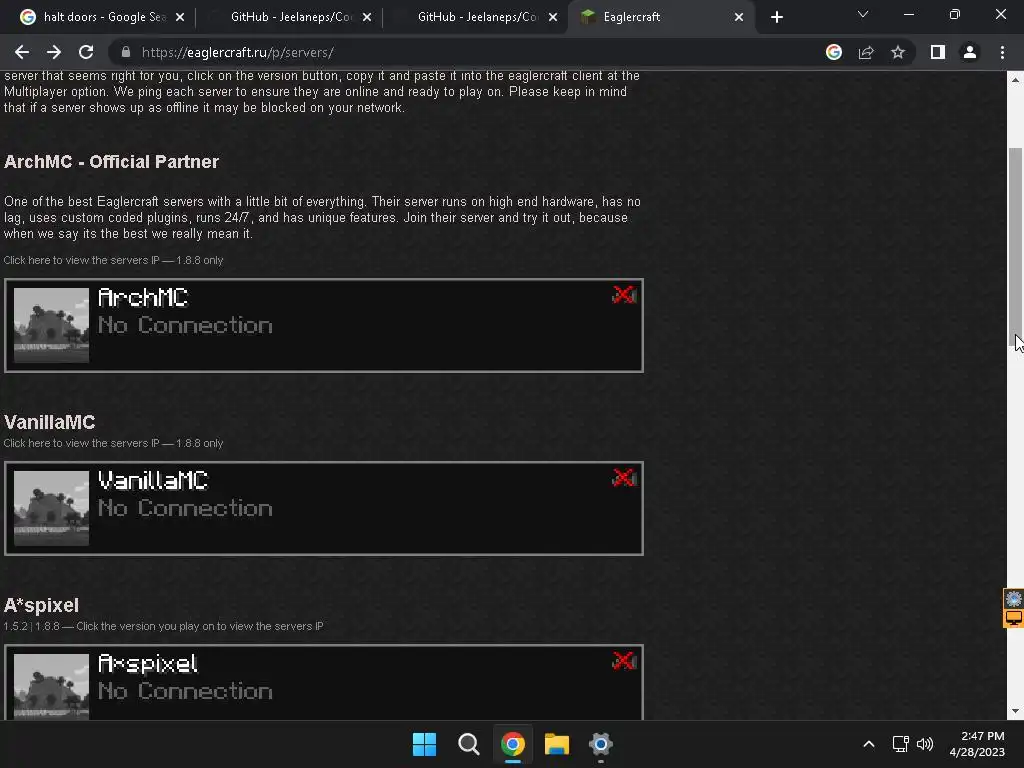Click the A*spixel no-connection signal icon
This screenshot has width=1024, height=768.
pos(624,661)
